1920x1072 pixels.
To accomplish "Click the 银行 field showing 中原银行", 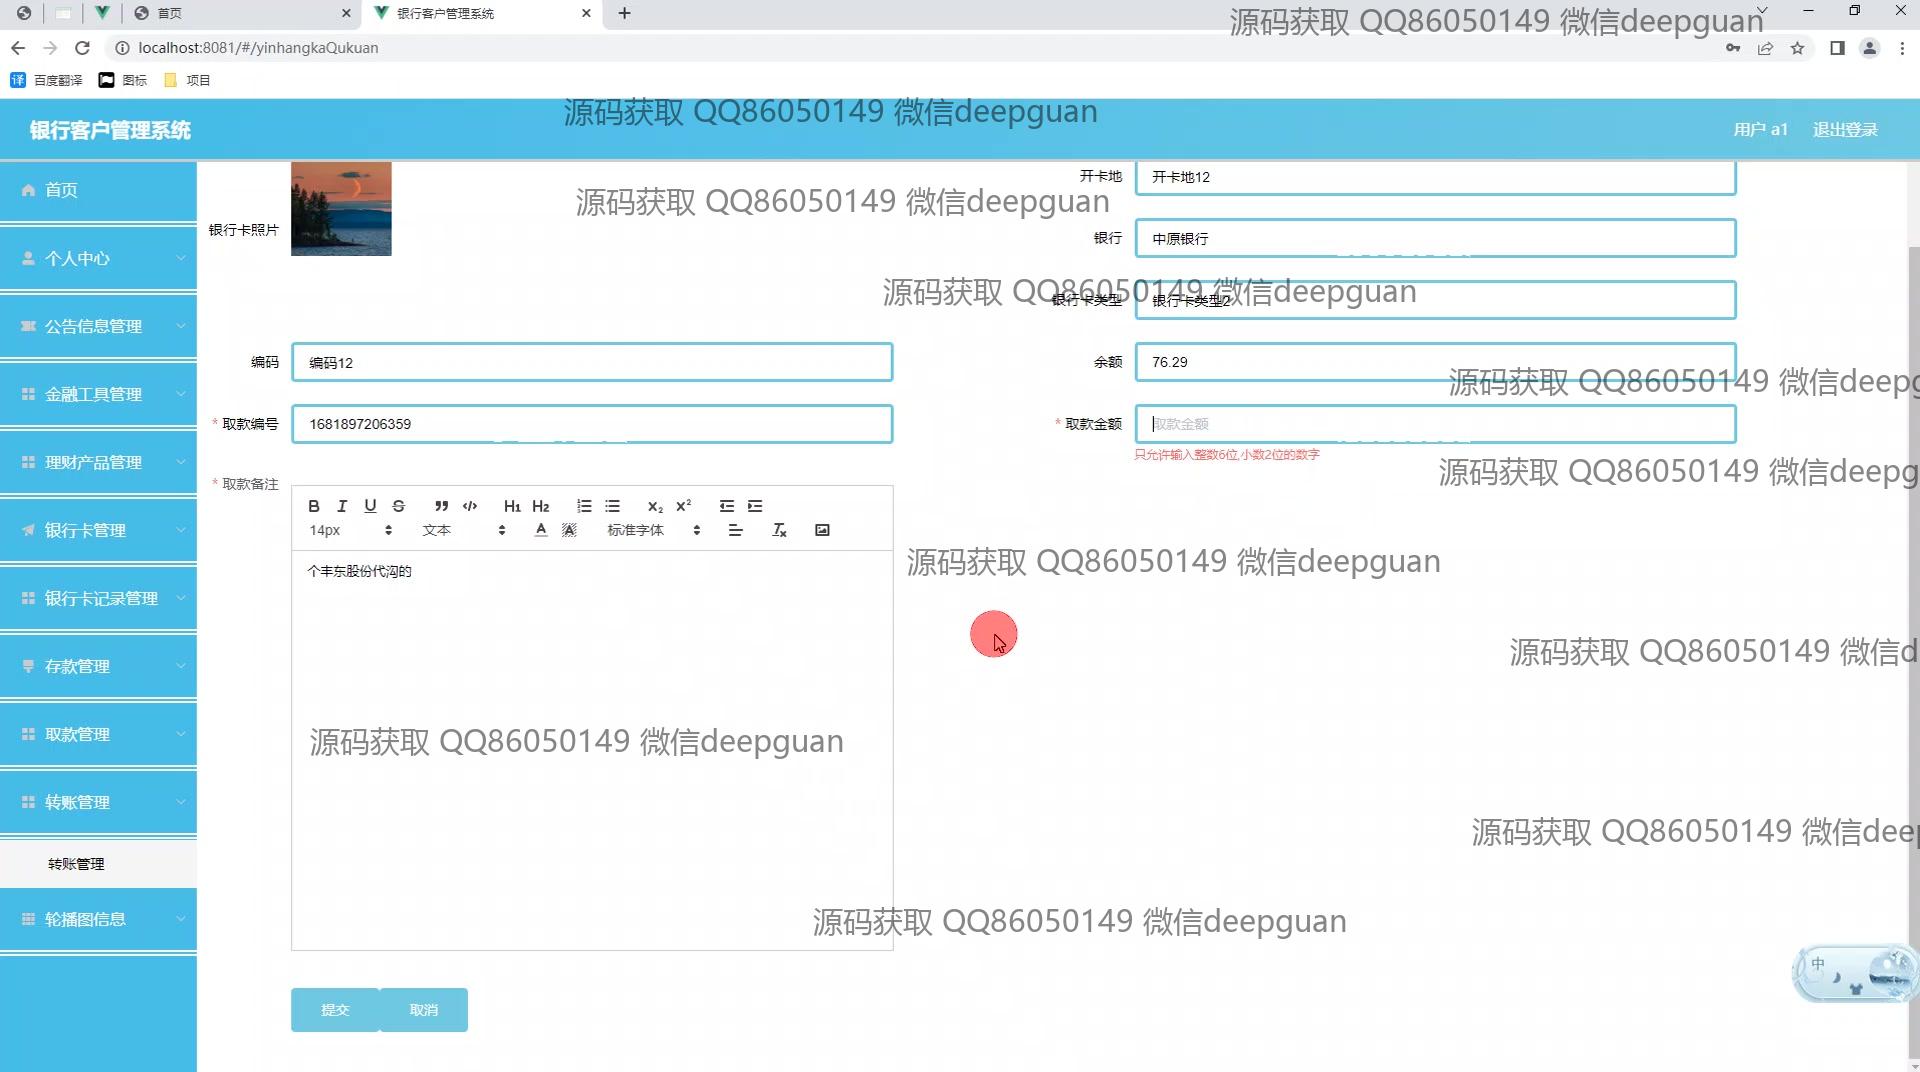I will [x=1435, y=238].
